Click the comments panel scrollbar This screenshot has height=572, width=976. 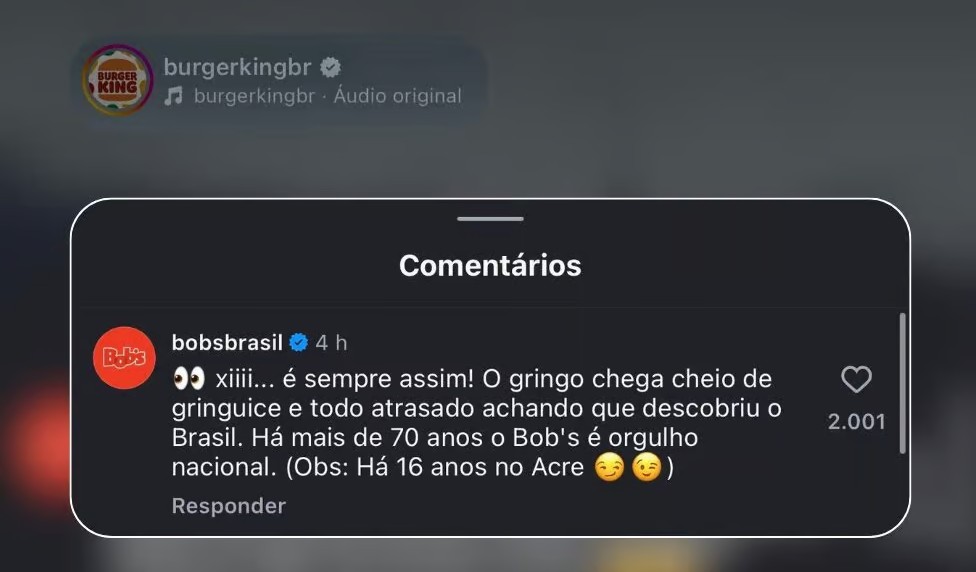(903, 383)
